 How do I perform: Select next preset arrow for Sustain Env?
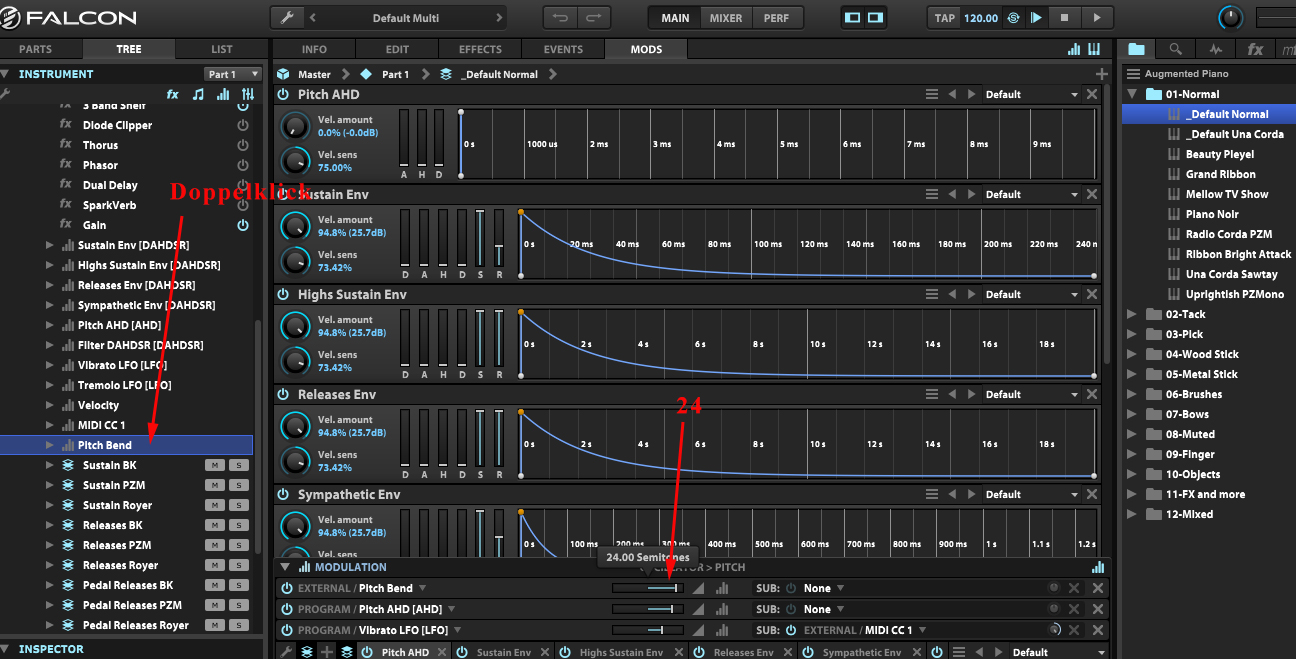click(x=969, y=194)
